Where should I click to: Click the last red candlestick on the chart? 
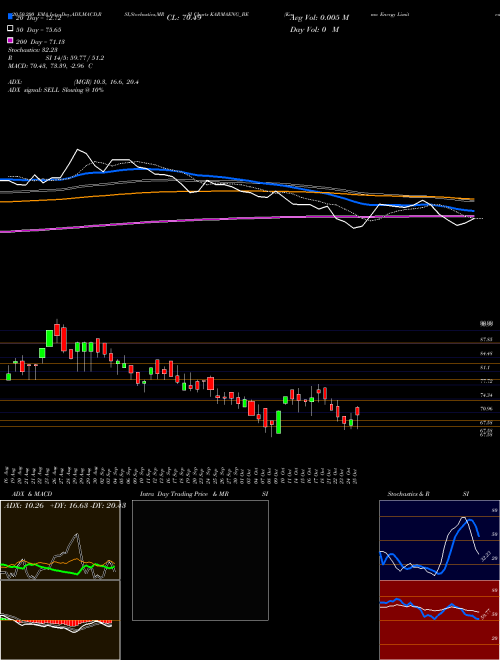(357, 411)
